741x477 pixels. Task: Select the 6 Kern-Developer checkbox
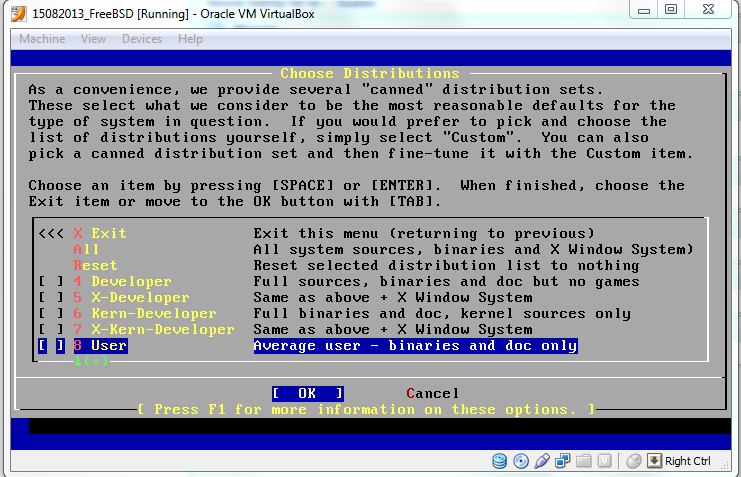pos(50,314)
